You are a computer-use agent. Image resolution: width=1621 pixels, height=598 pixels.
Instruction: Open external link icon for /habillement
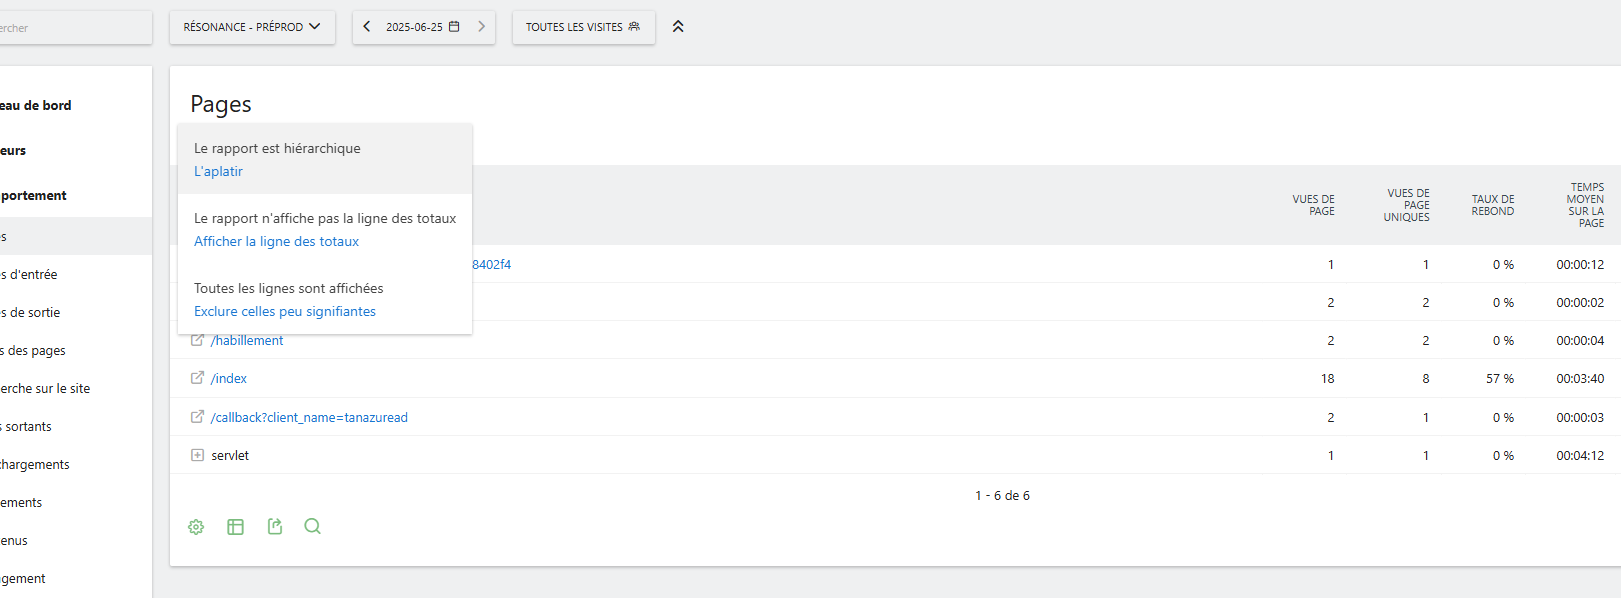click(197, 340)
